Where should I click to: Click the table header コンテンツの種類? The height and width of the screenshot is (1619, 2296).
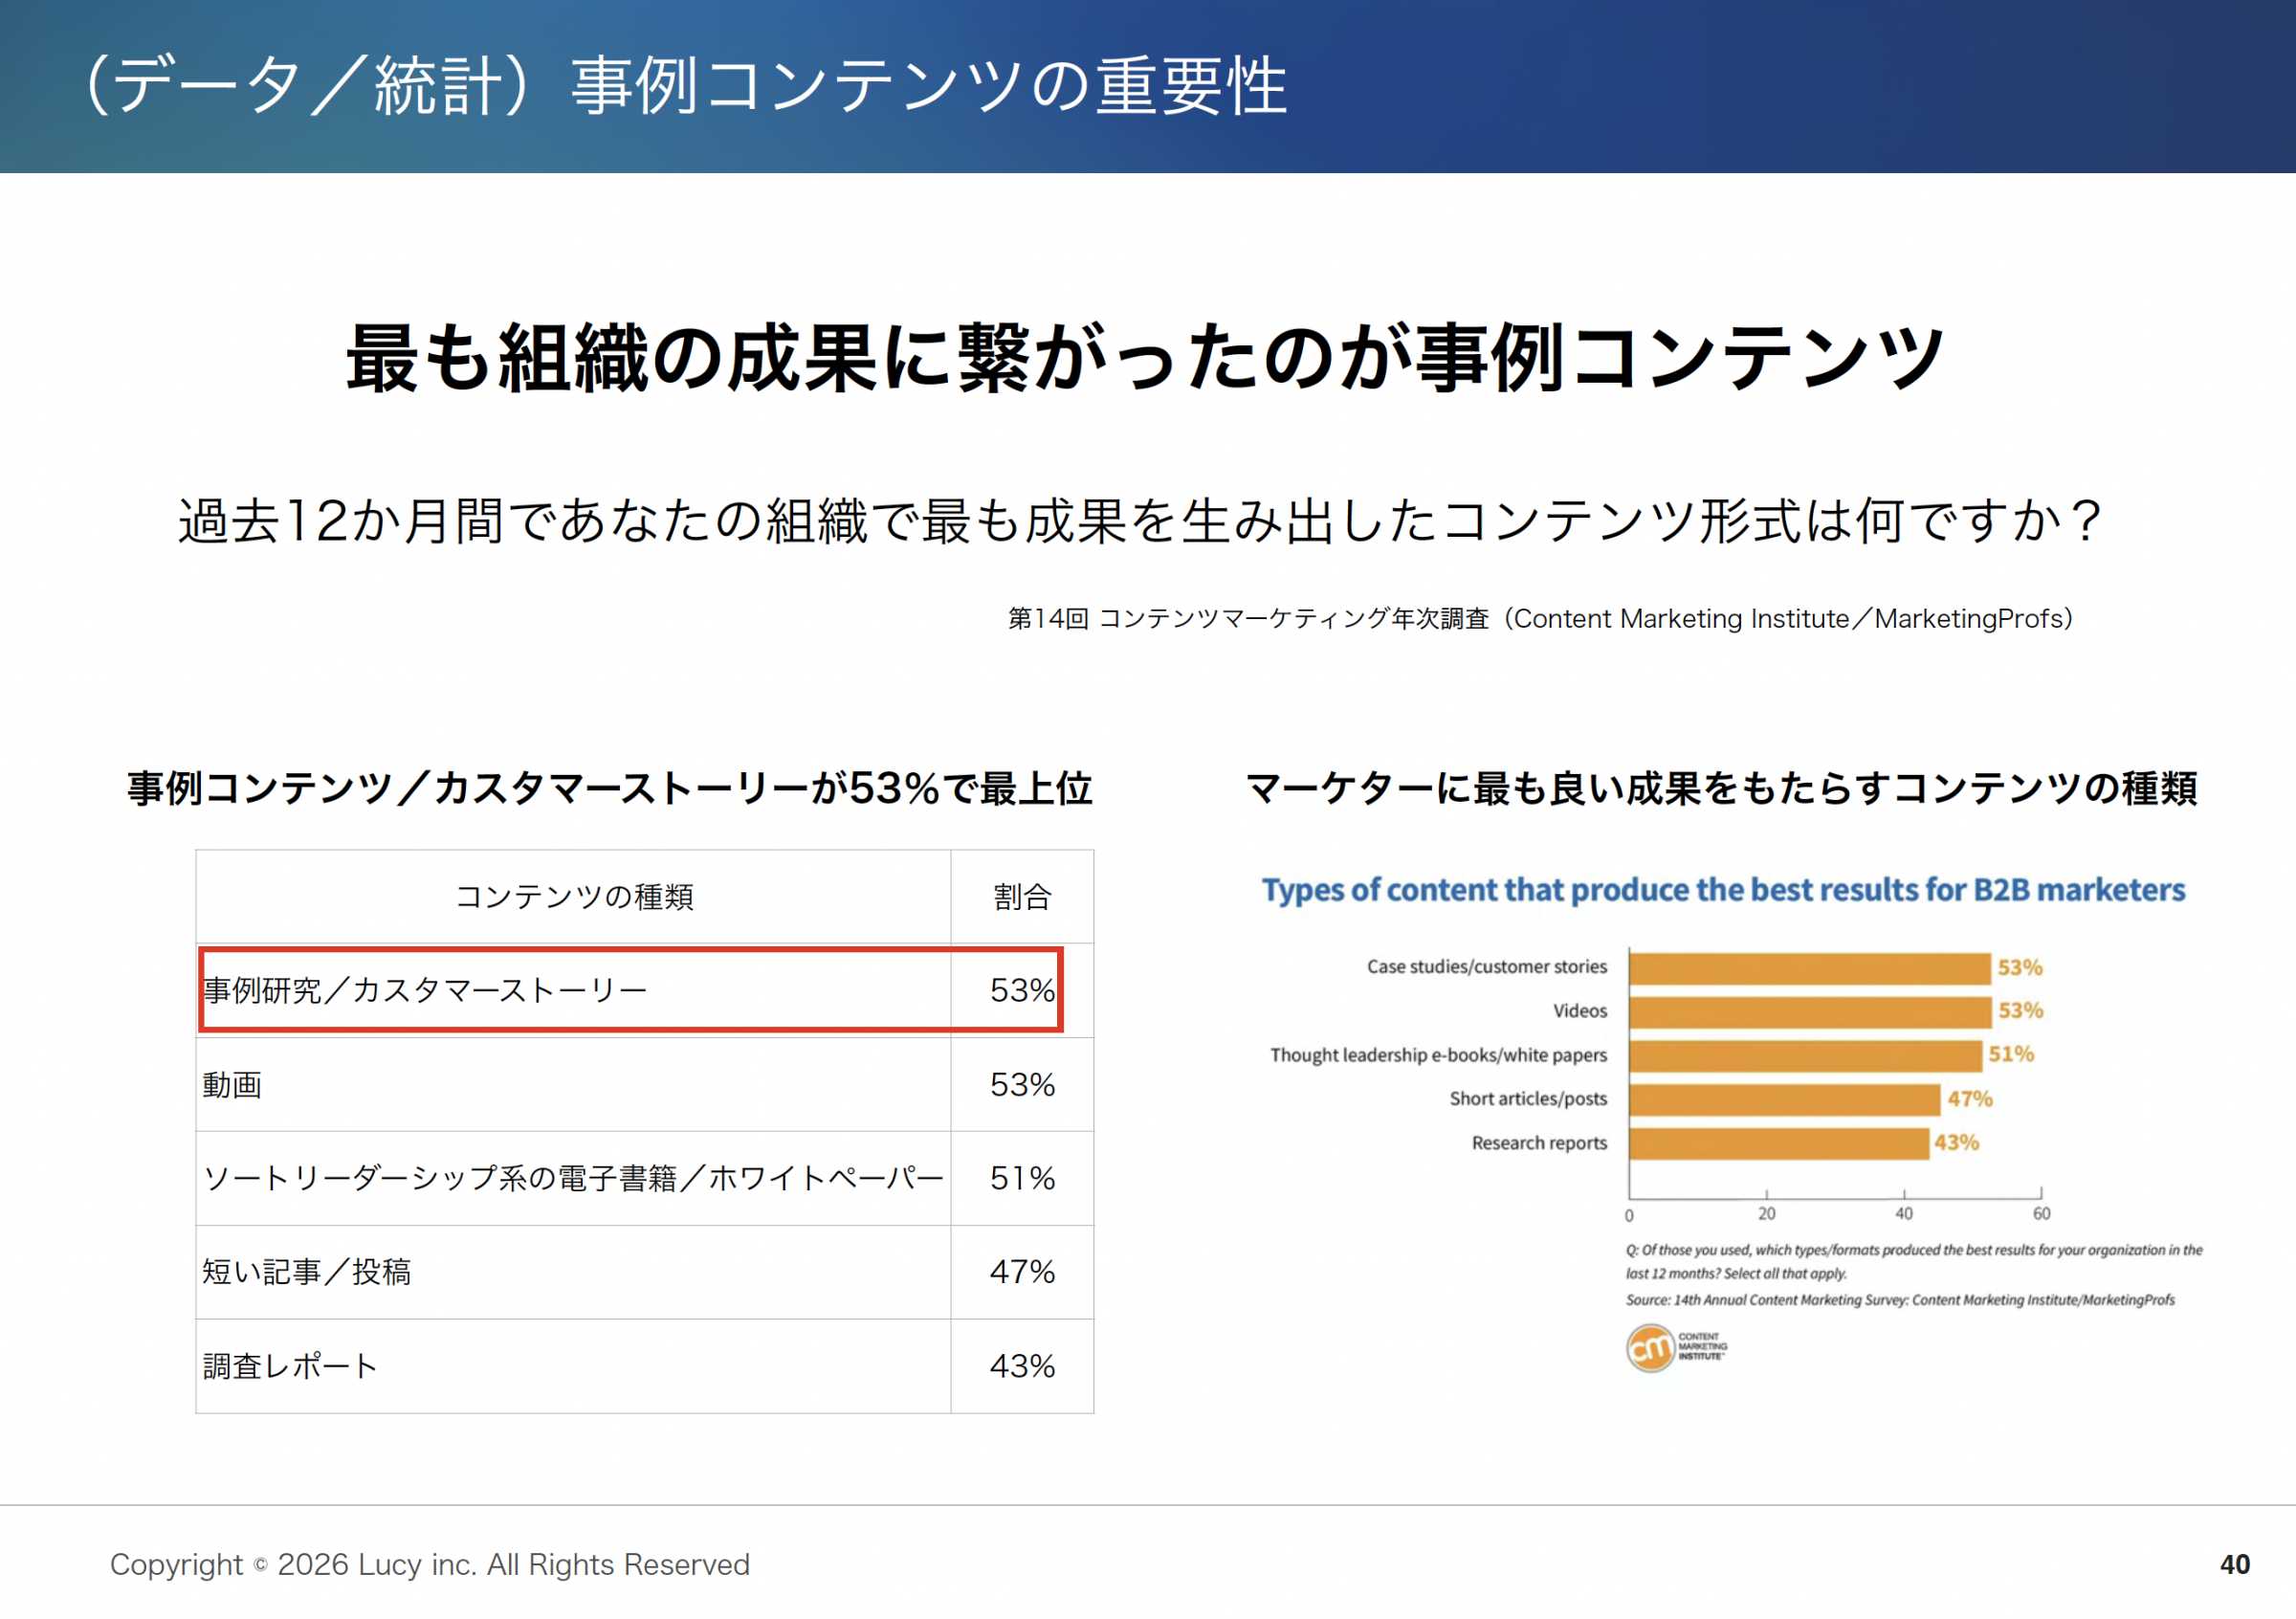pyautogui.click(x=574, y=897)
